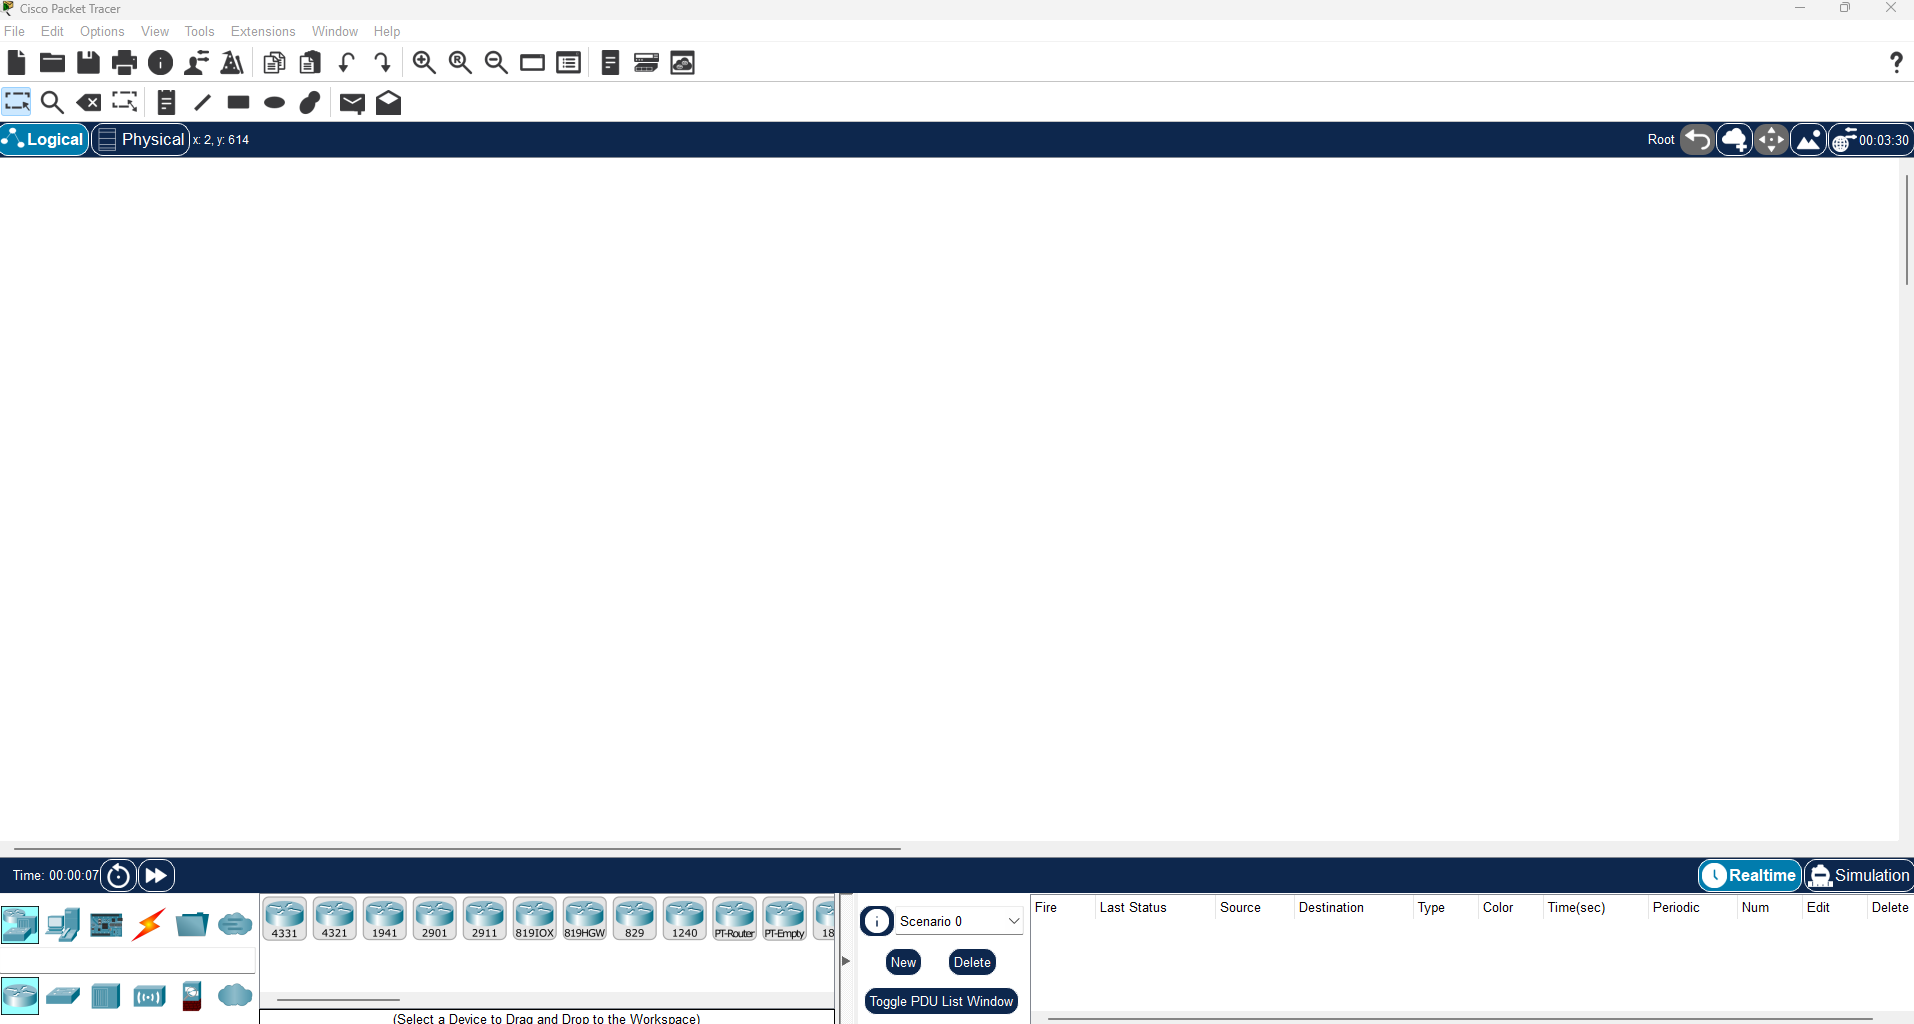The height and width of the screenshot is (1024, 1914).
Task: Save the project via floppy disk icon
Action: 88,63
